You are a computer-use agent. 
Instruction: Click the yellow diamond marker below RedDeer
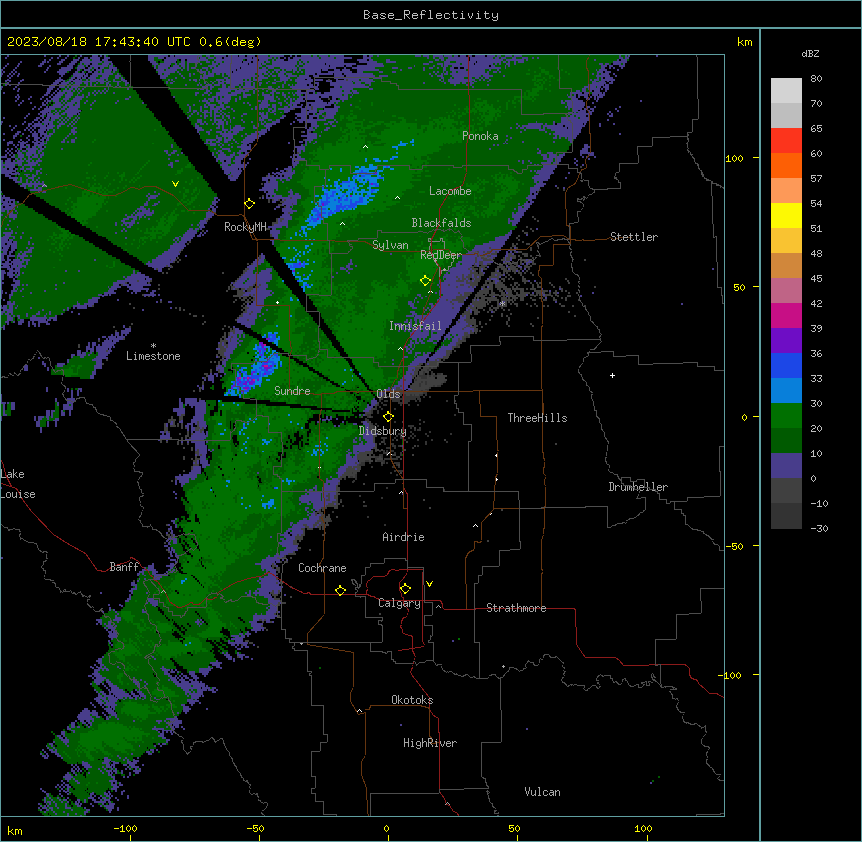(425, 281)
